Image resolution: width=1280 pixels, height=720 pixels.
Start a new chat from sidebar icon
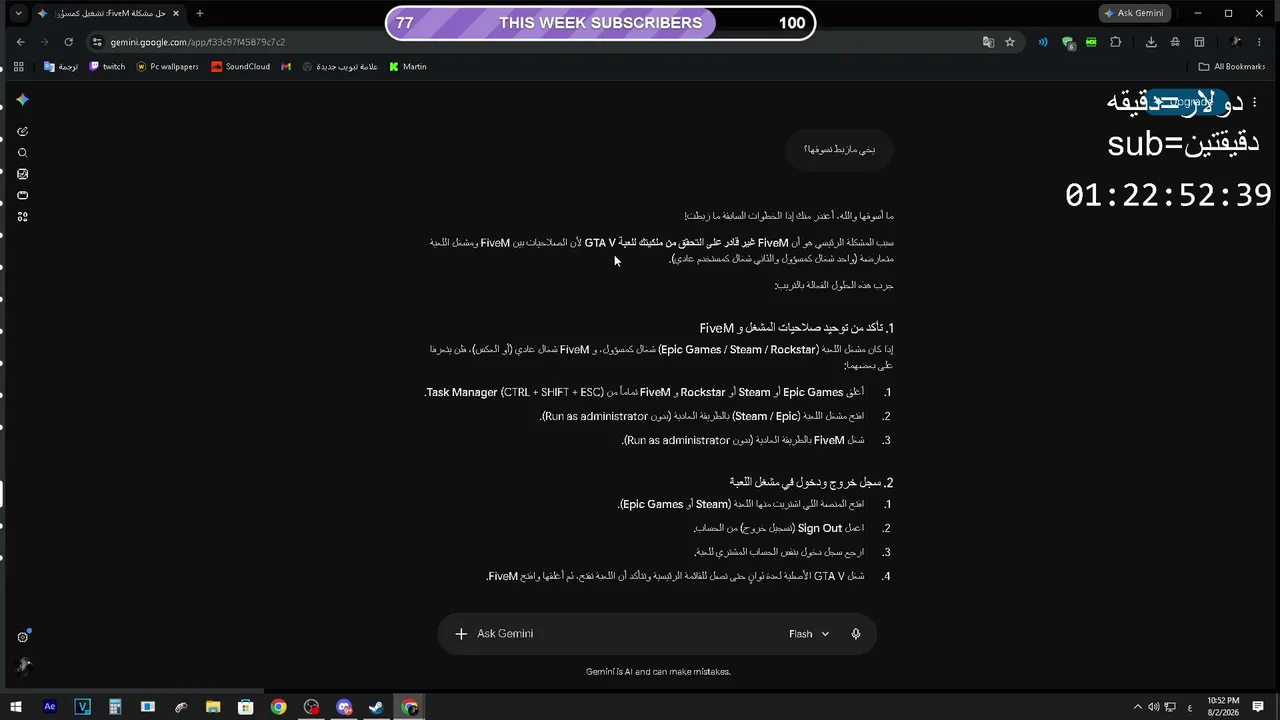click(23, 131)
